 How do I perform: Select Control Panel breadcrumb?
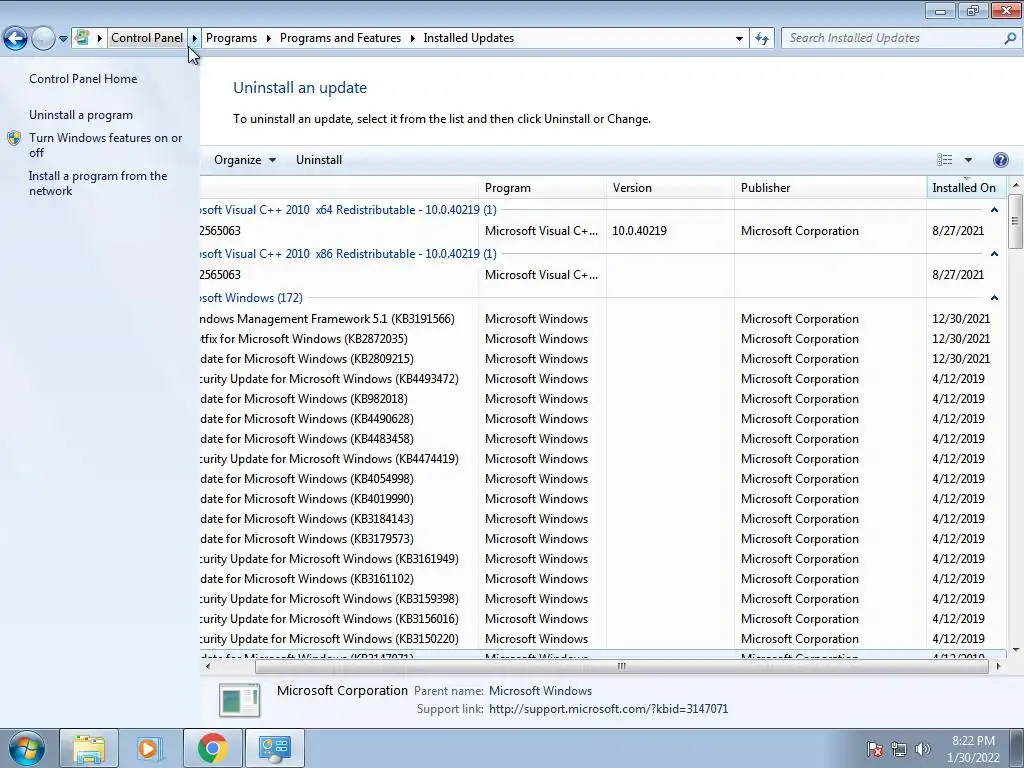click(x=147, y=38)
